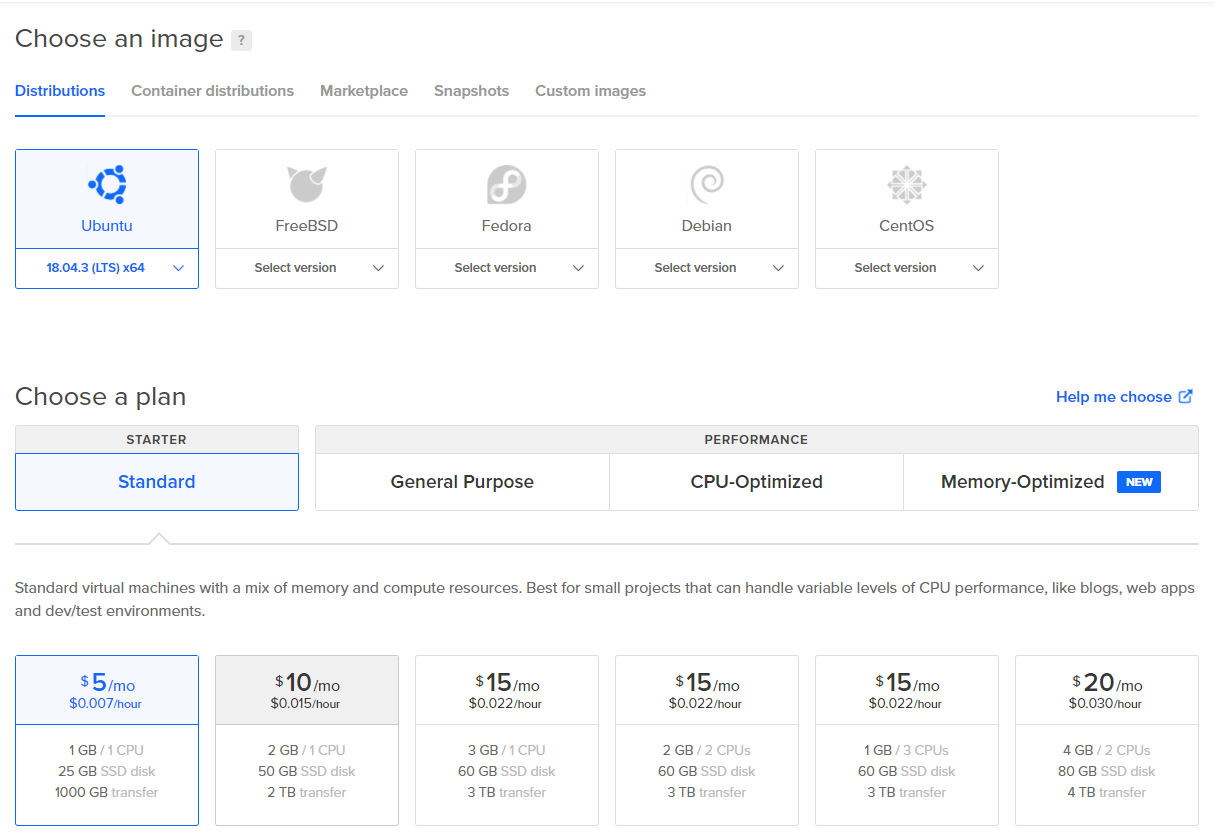Click the 50 GB SSD disk text
Viewport: 1214px width, 834px height.
pos(307,771)
